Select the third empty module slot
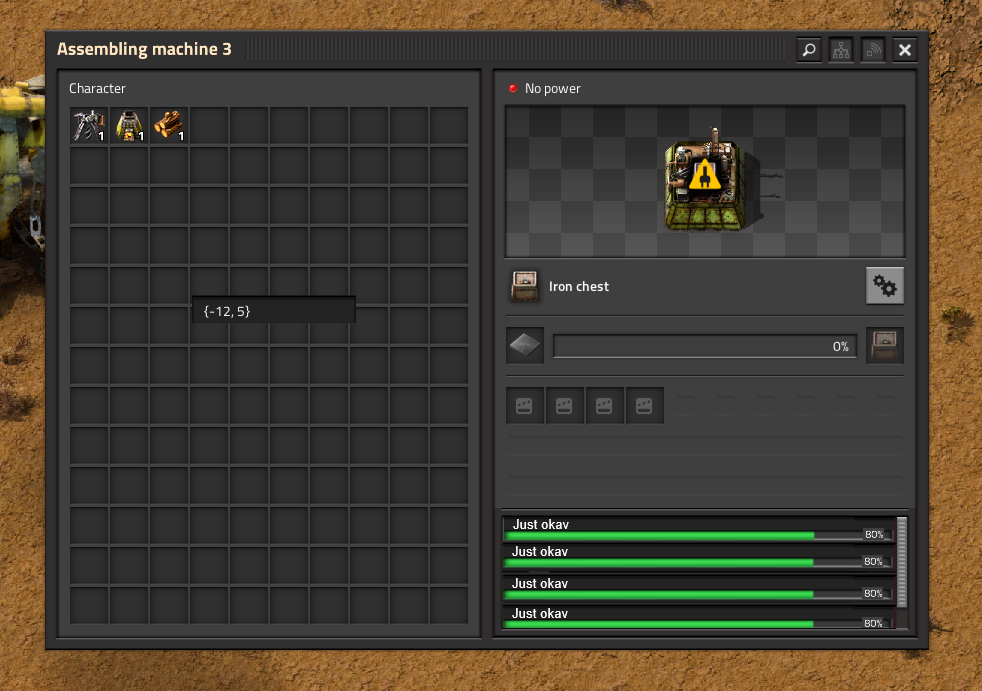Viewport: 982px width, 691px height. click(604, 406)
